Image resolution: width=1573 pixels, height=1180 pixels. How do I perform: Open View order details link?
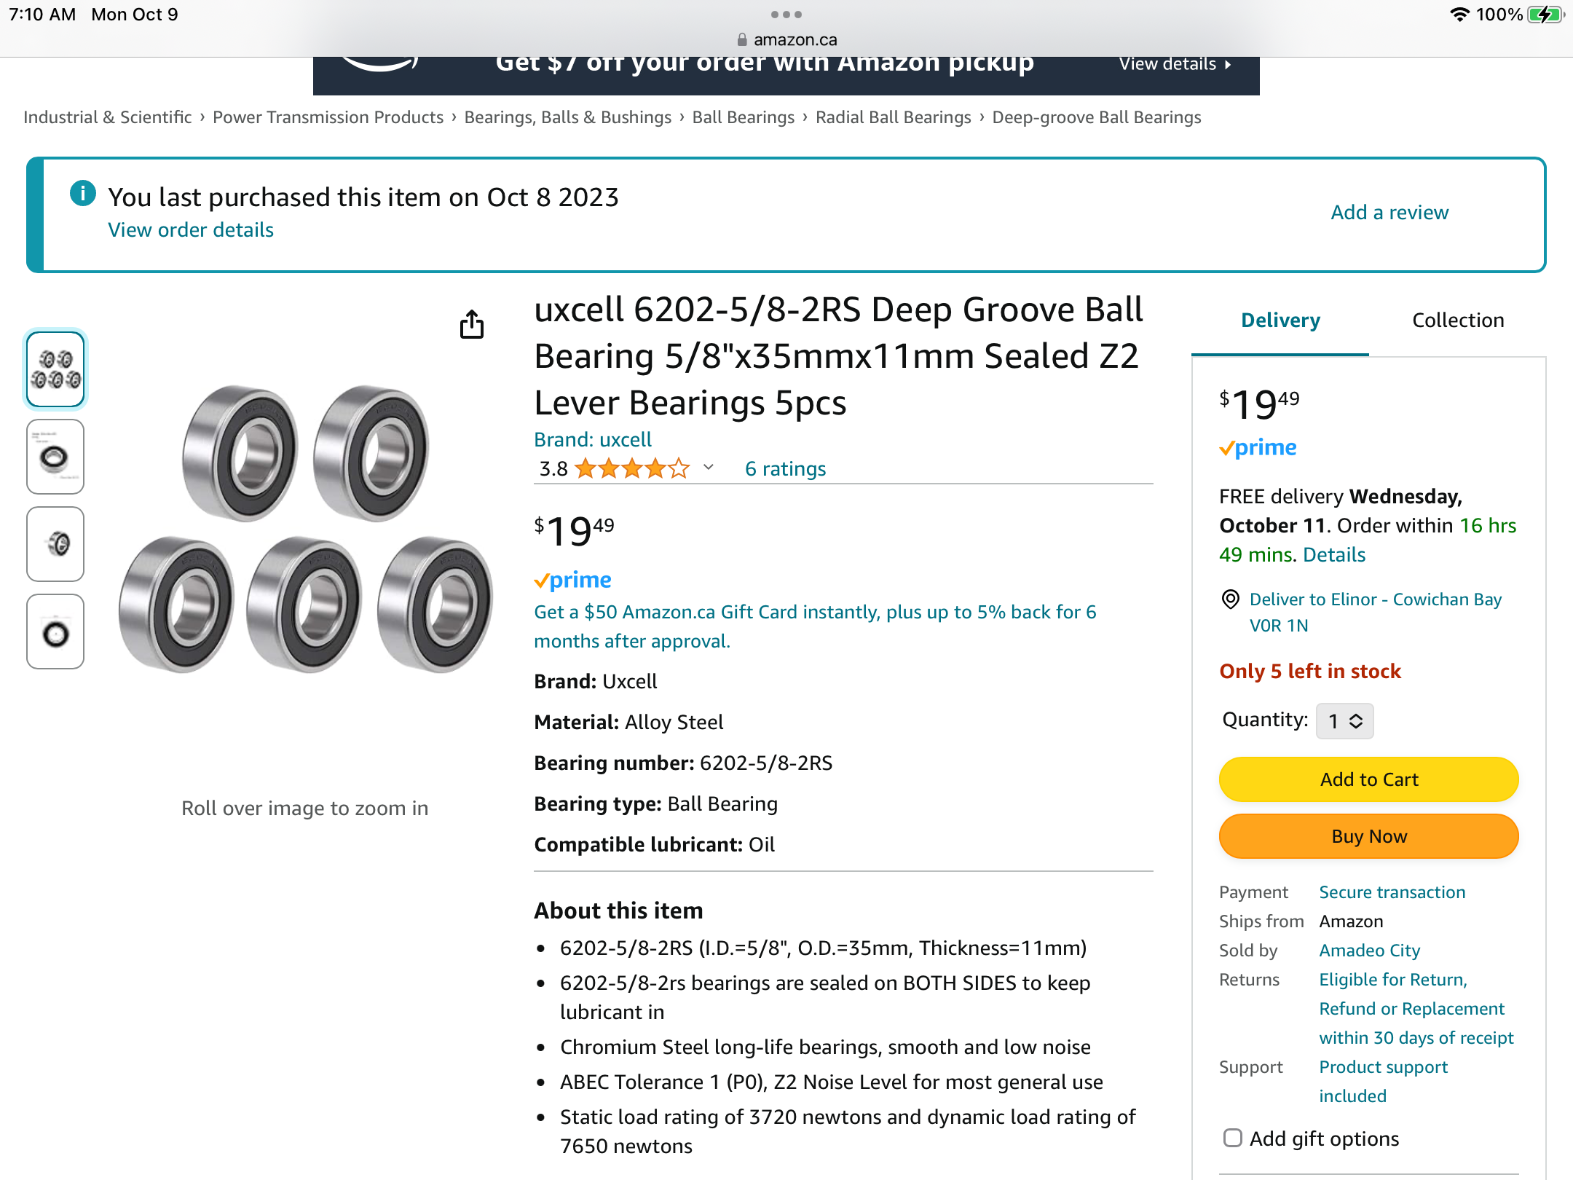click(191, 230)
